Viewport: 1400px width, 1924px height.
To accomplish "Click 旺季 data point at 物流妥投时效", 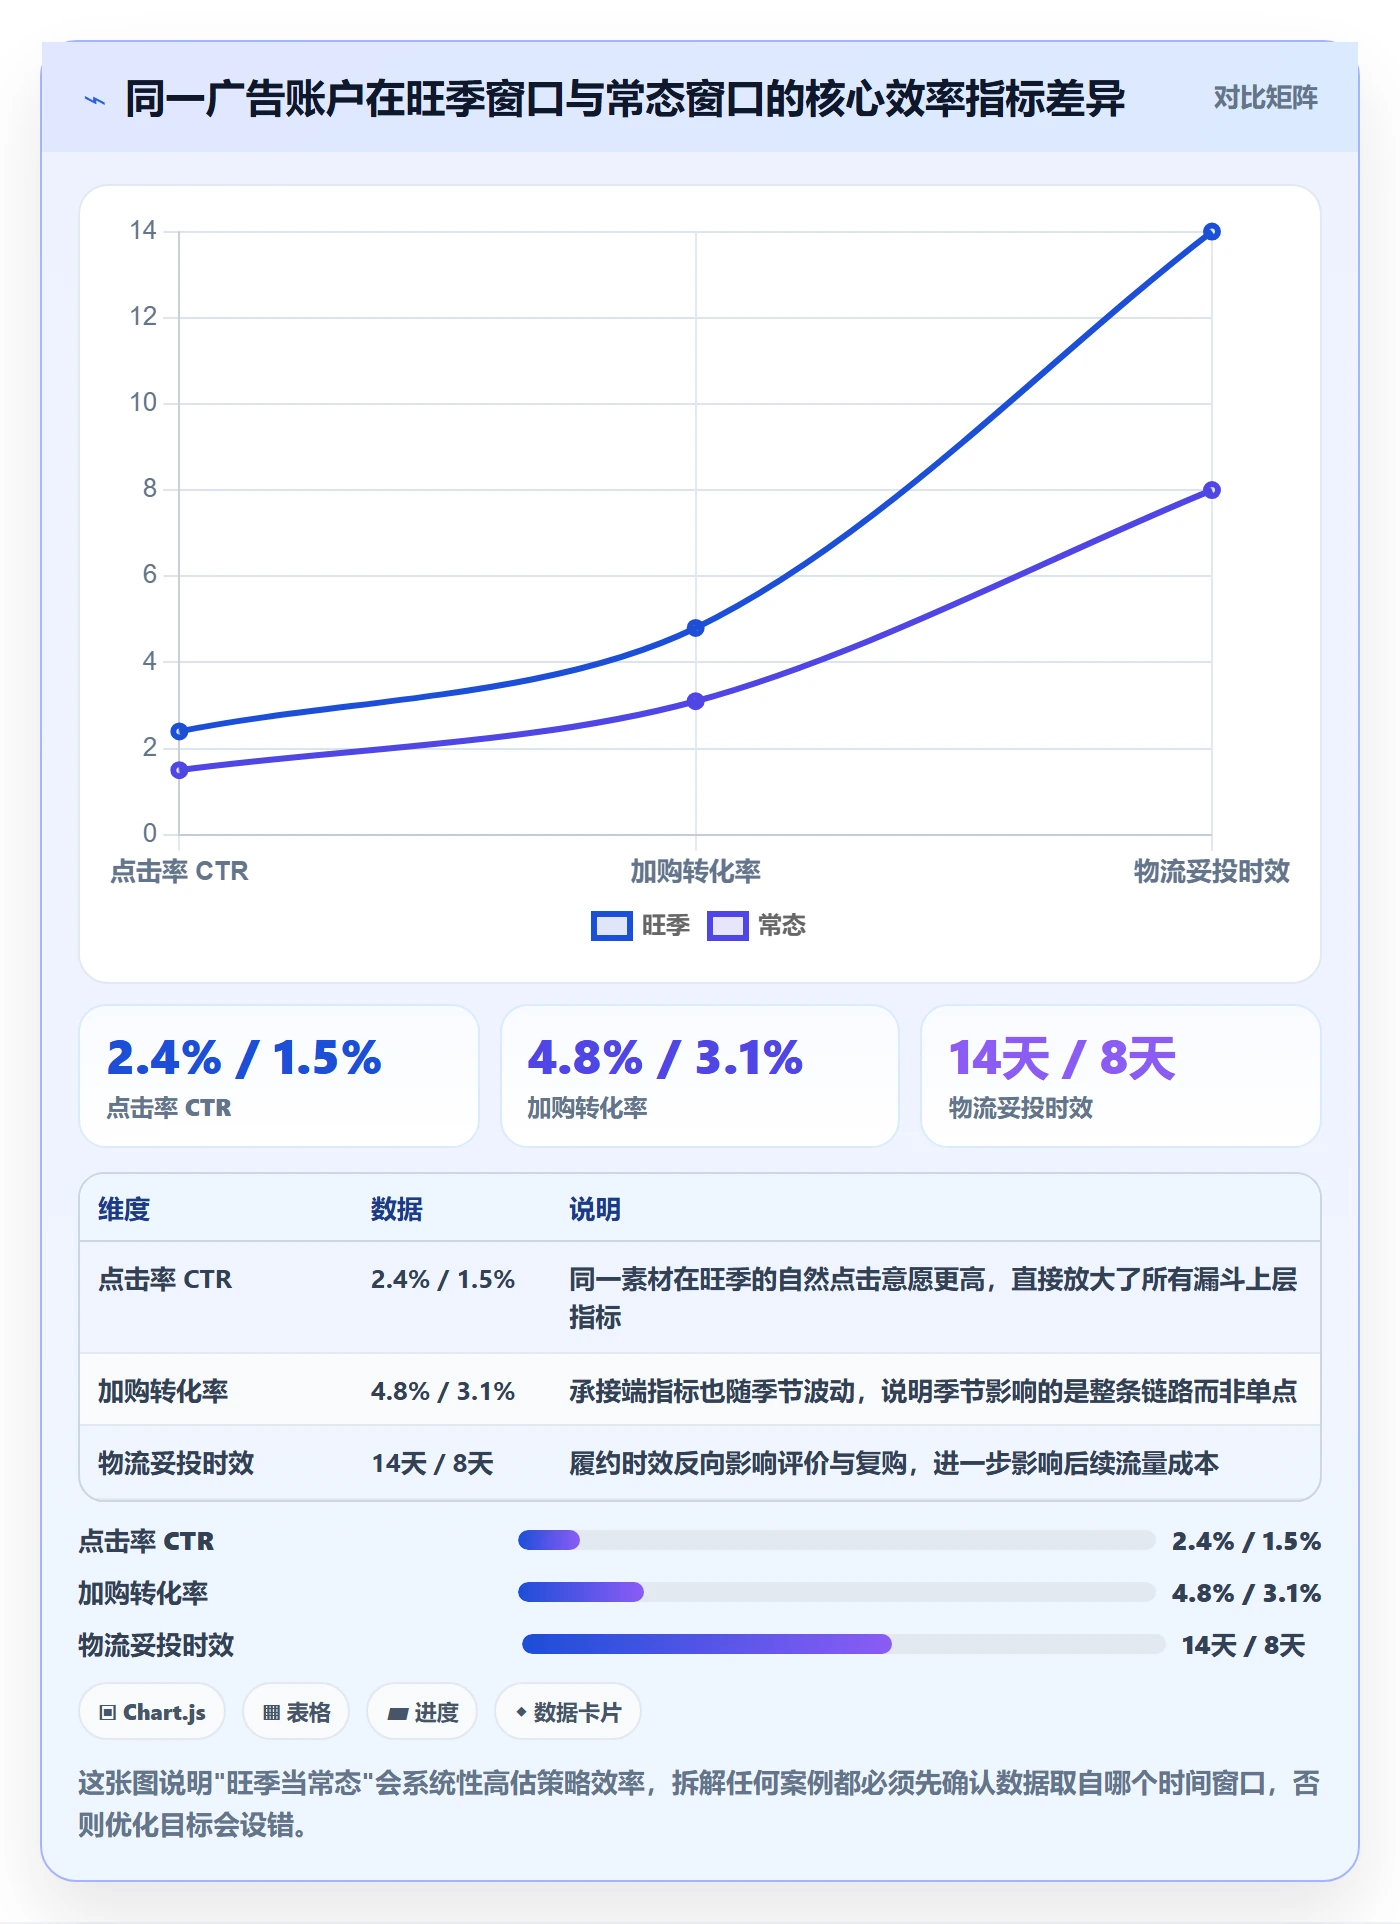I will 1211,232.
